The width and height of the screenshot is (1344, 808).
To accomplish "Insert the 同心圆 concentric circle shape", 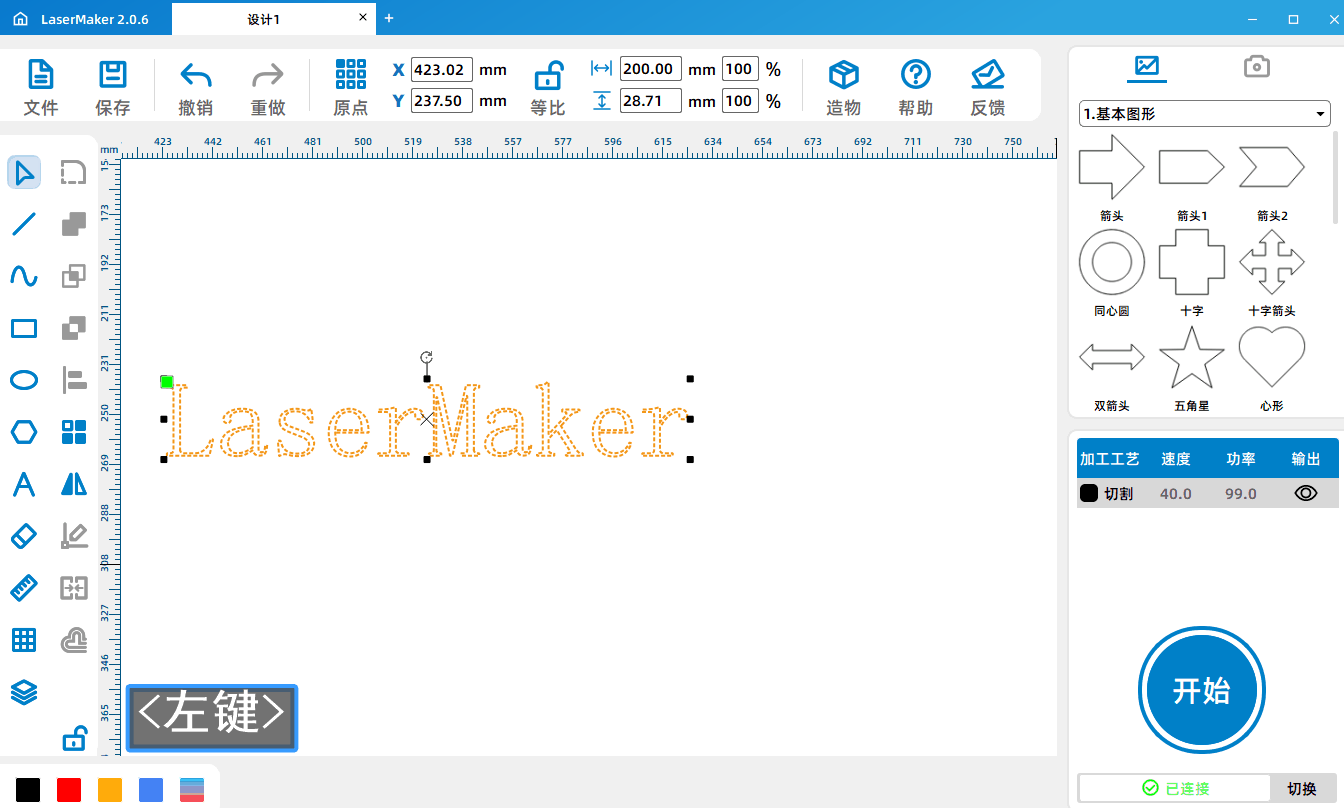I will coord(1112,262).
